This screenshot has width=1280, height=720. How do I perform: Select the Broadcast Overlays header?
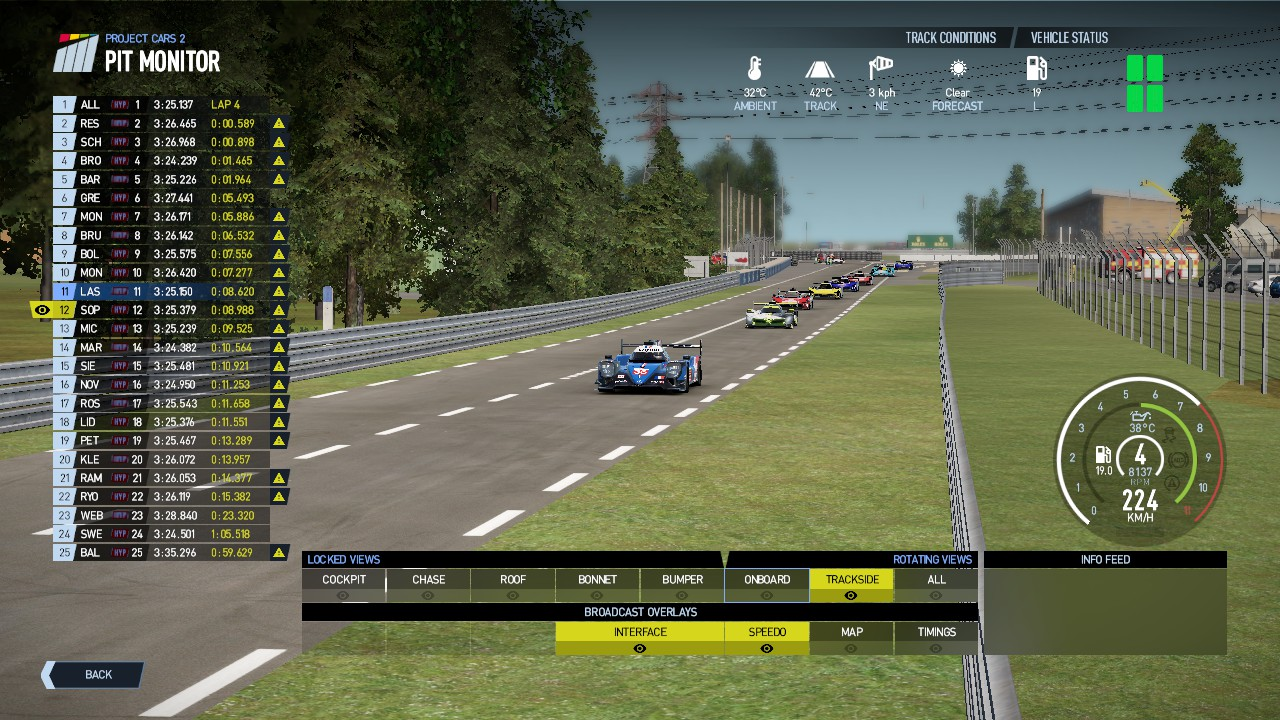[x=640, y=612]
